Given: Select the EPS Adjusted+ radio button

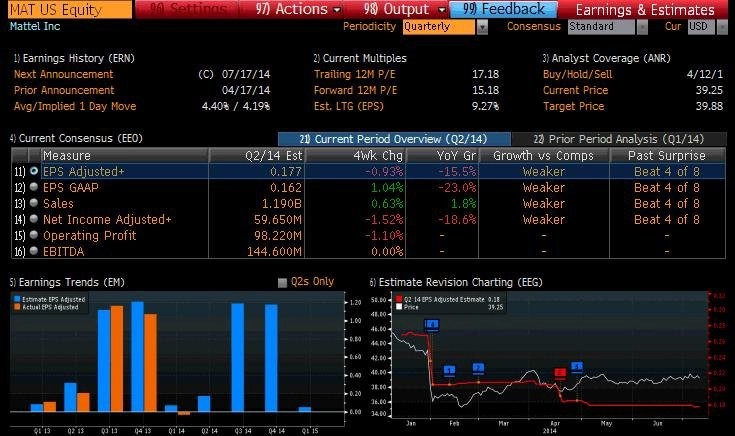Looking at the screenshot, I should pyautogui.click(x=34, y=172).
